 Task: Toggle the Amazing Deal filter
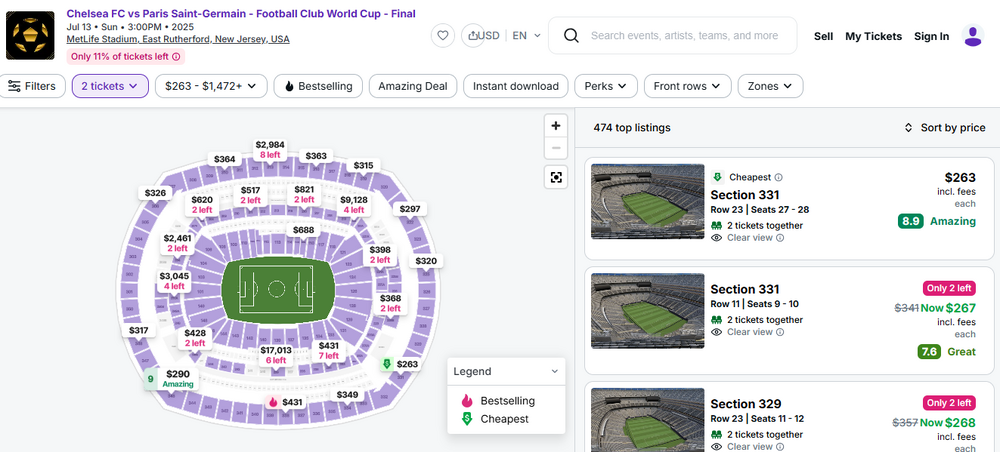[412, 86]
